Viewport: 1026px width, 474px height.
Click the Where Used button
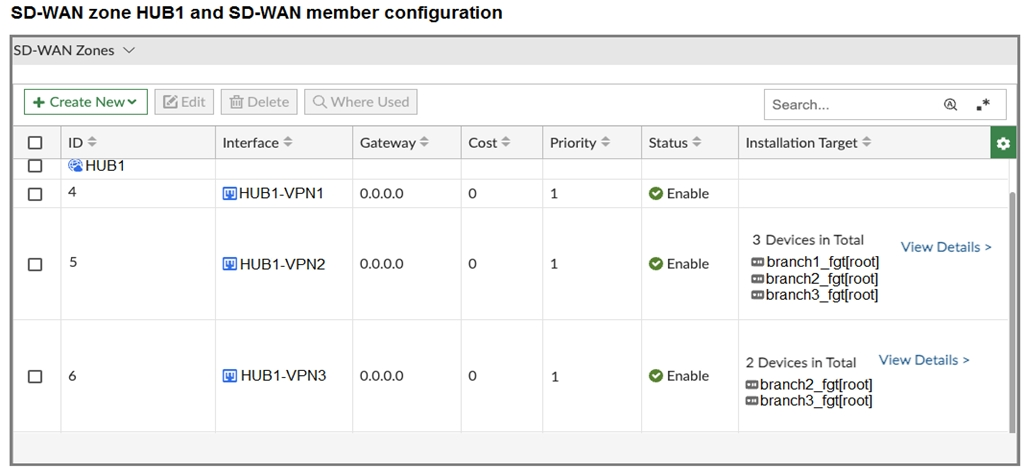[x=361, y=102]
